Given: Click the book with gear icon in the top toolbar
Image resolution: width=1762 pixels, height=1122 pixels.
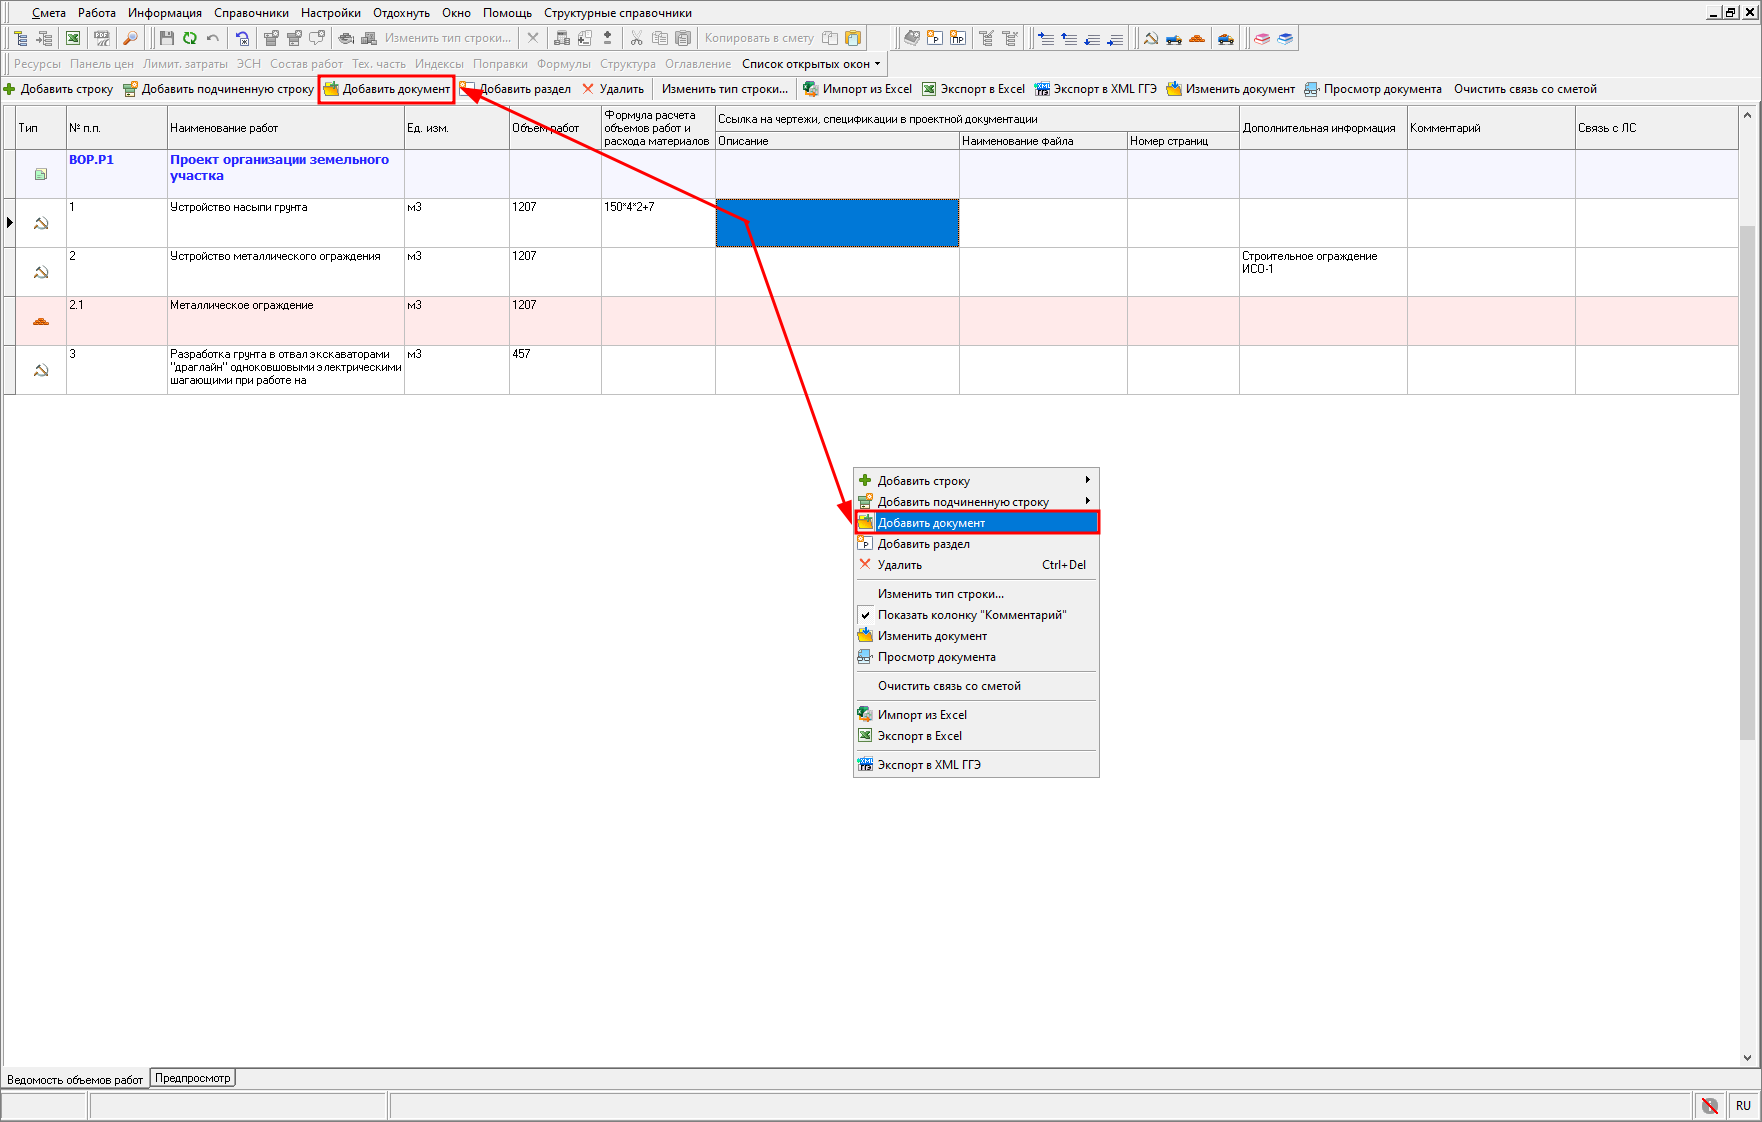Looking at the screenshot, I should point(911,38).
